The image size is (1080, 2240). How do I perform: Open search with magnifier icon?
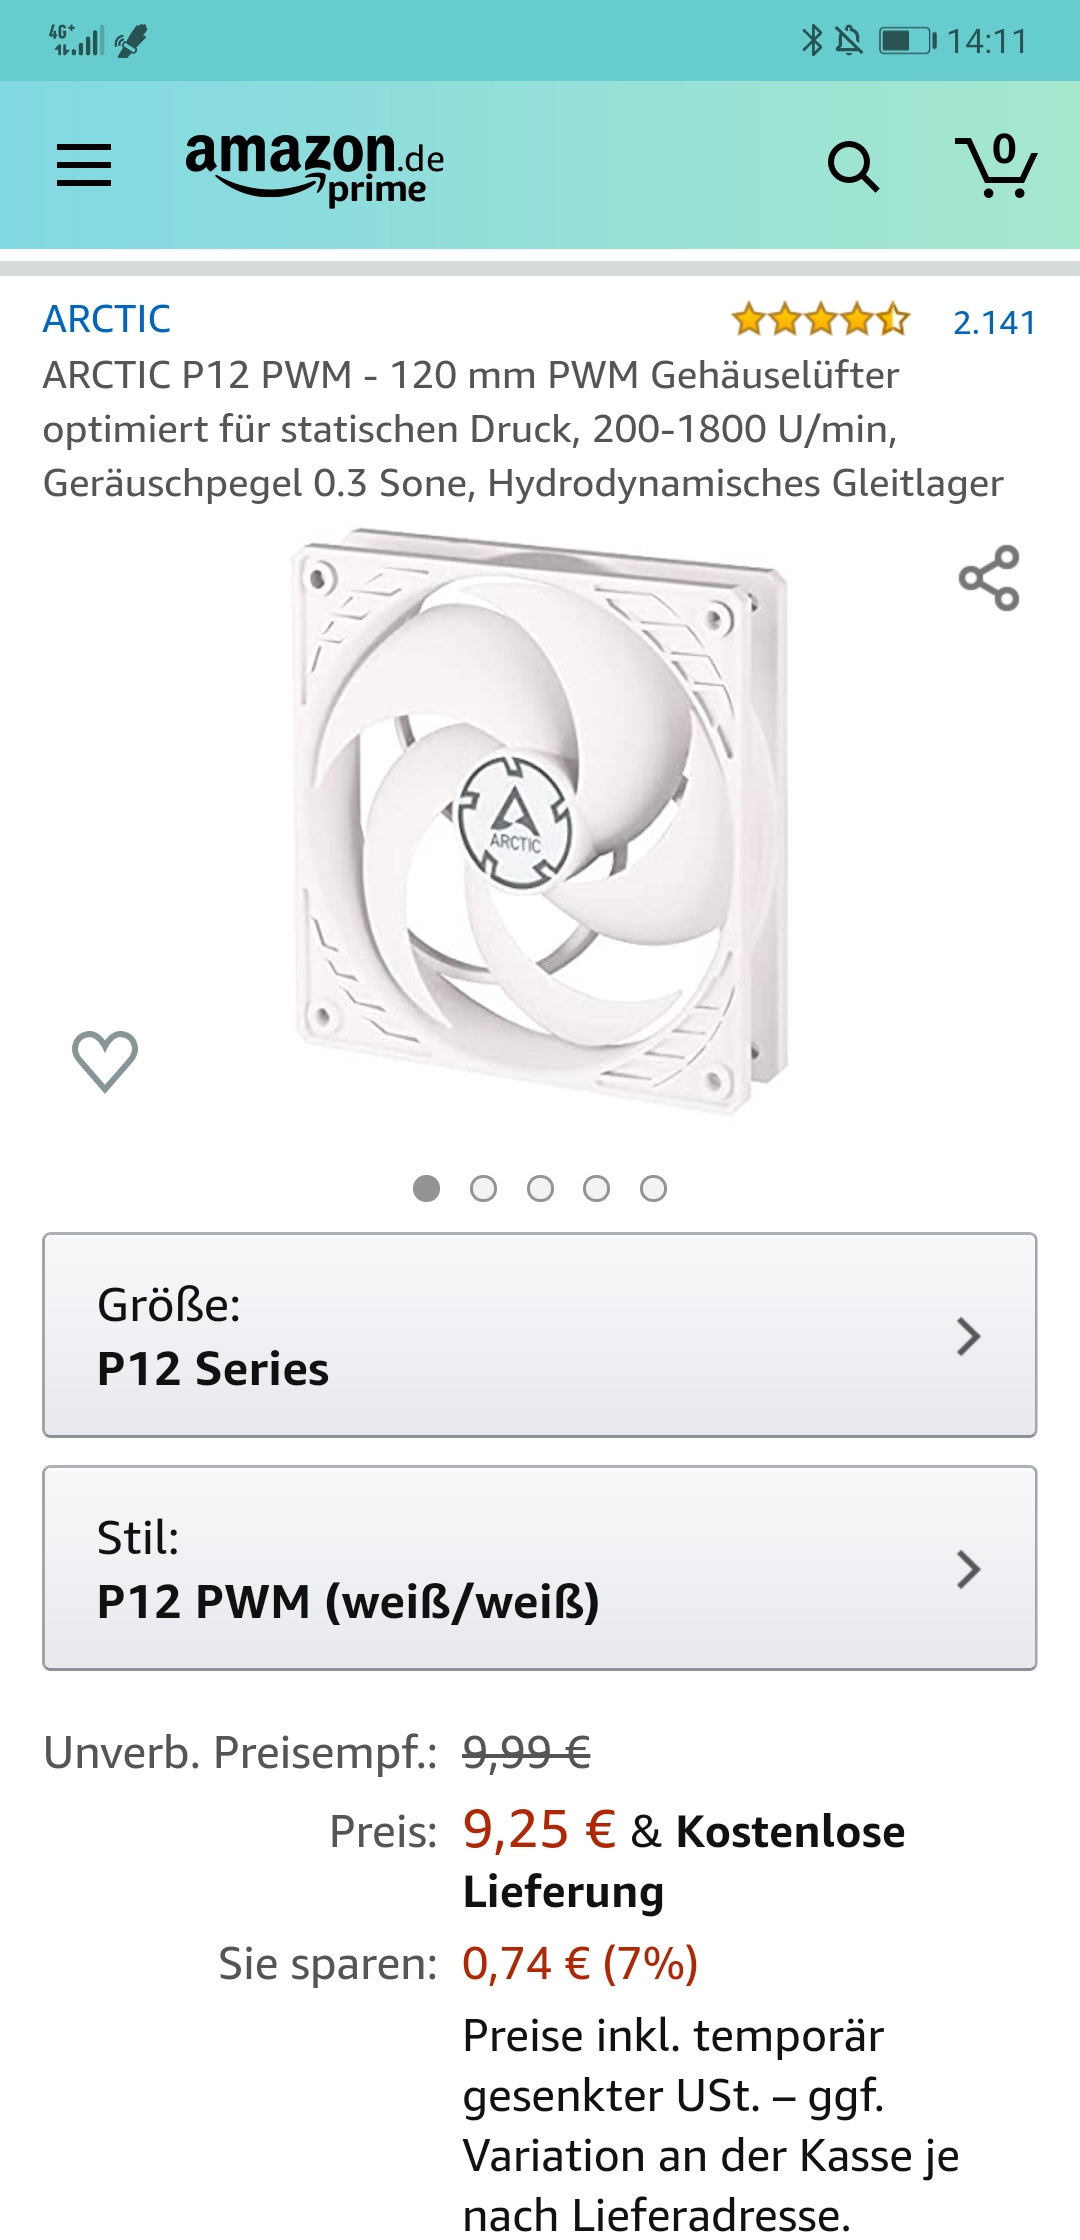point(853,166)
